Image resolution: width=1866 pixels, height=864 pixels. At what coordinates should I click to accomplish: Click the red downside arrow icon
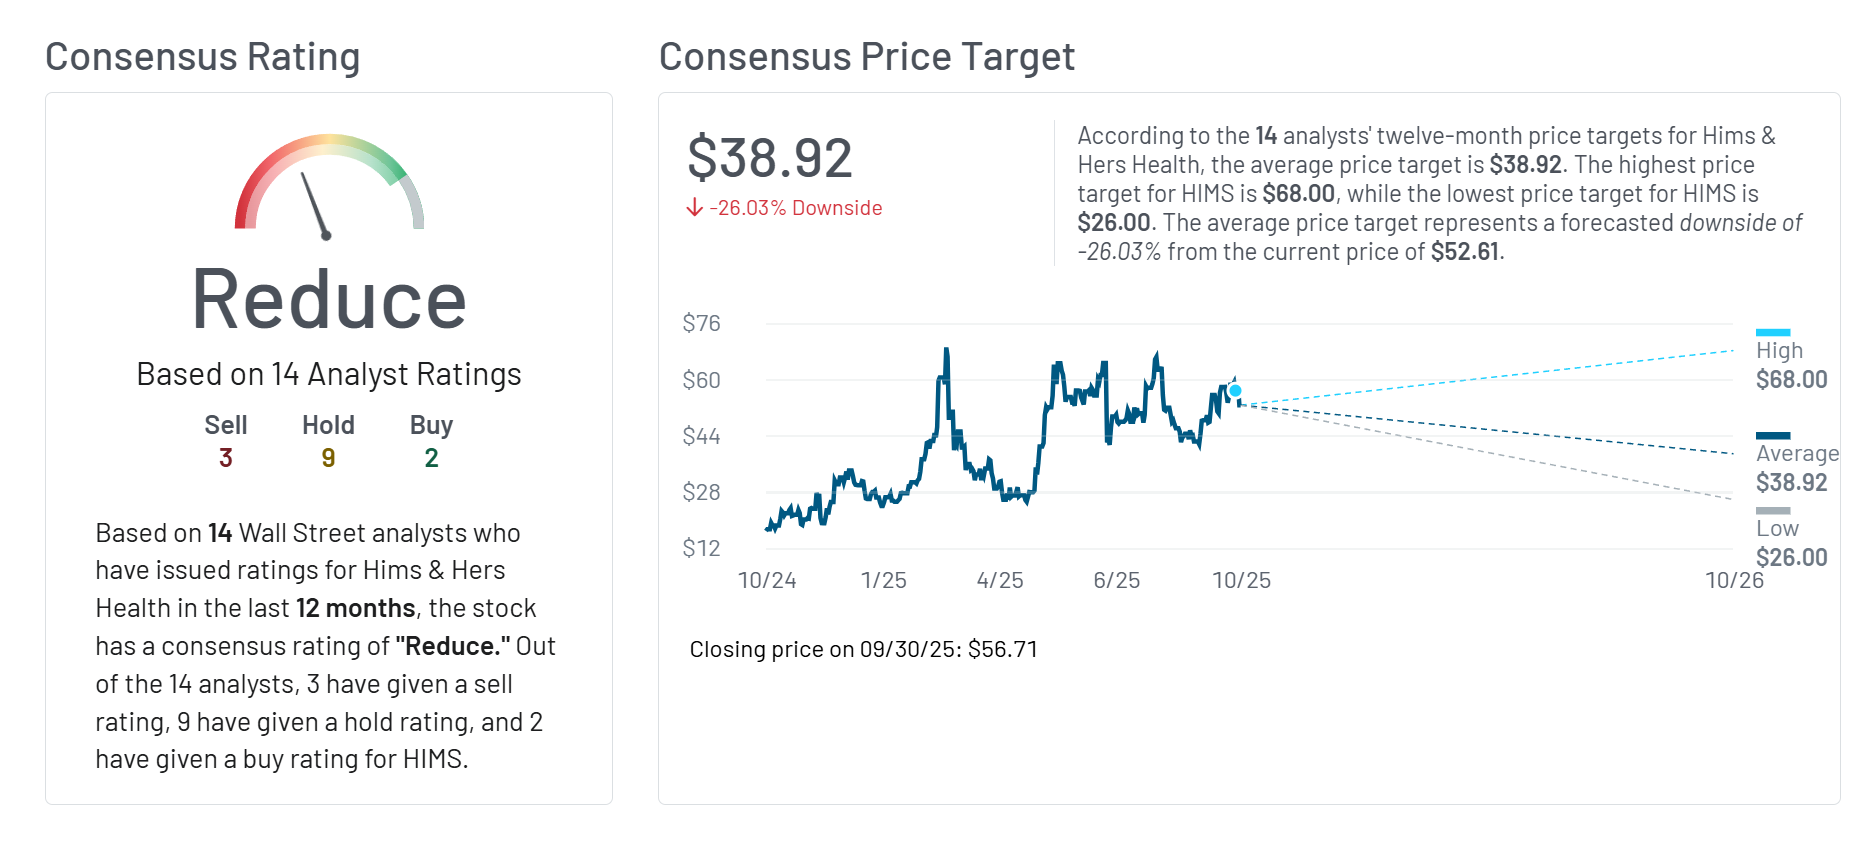click(695, 208)
